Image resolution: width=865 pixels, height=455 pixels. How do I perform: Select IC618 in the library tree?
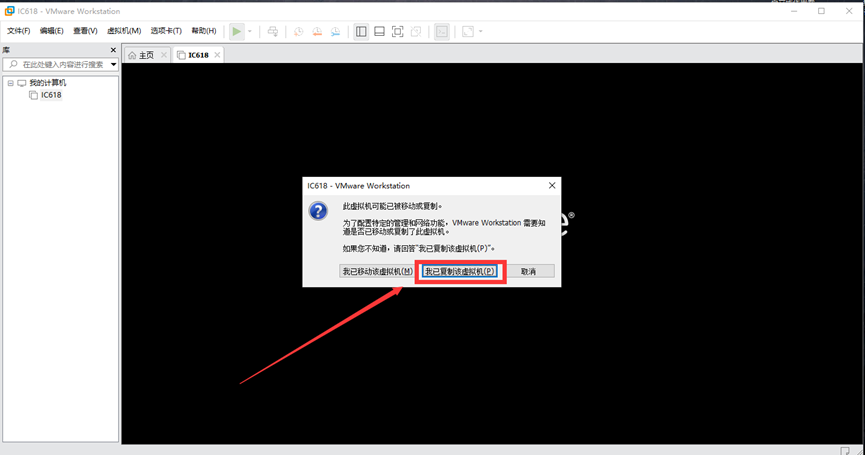51,95
